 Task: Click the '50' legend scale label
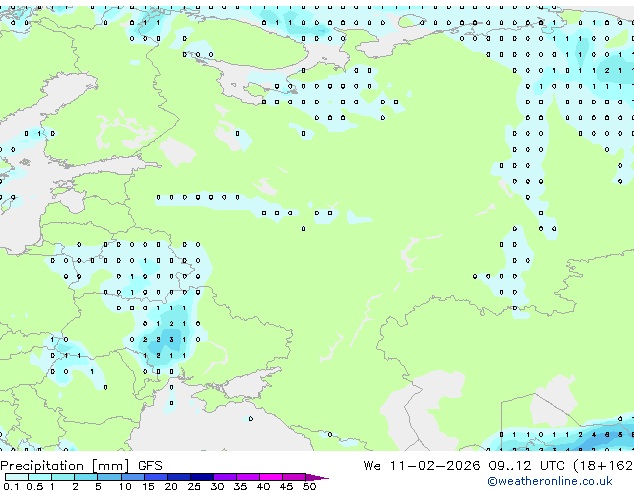pos(310,486)
